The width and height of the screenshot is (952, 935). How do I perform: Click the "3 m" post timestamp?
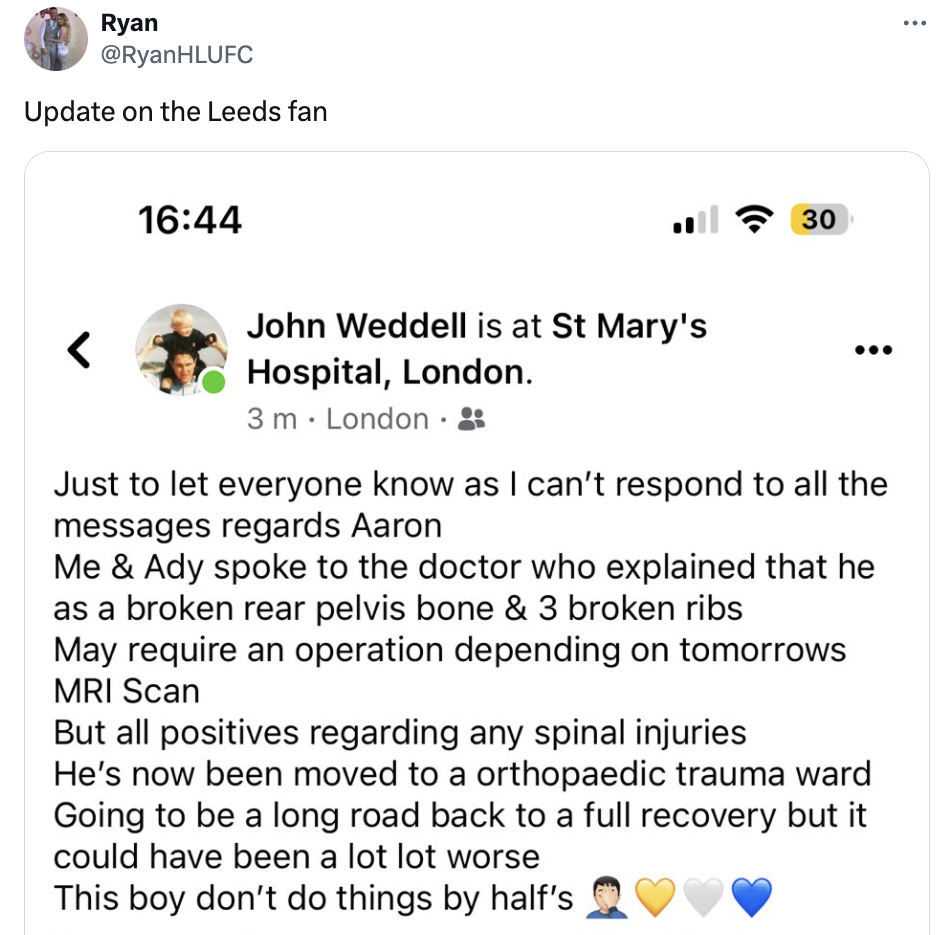click(x=272, y=419)
